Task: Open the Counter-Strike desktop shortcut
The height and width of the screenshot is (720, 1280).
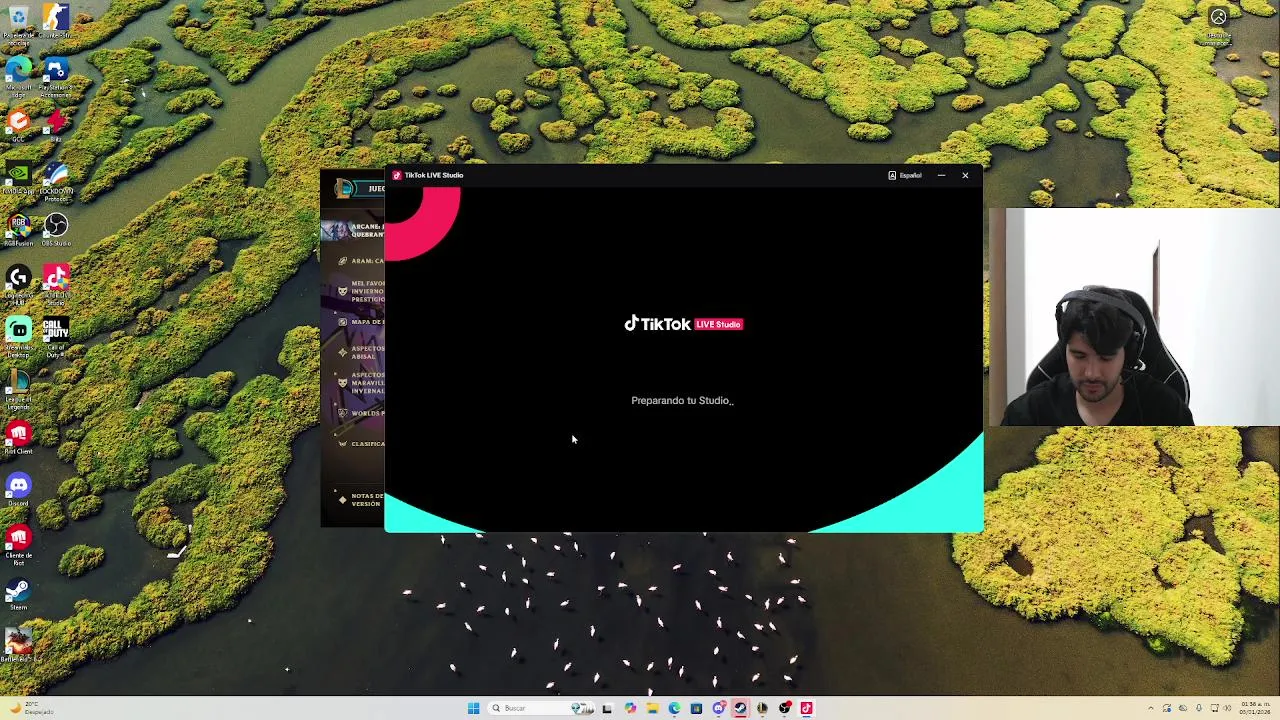Action: [56, 22]
